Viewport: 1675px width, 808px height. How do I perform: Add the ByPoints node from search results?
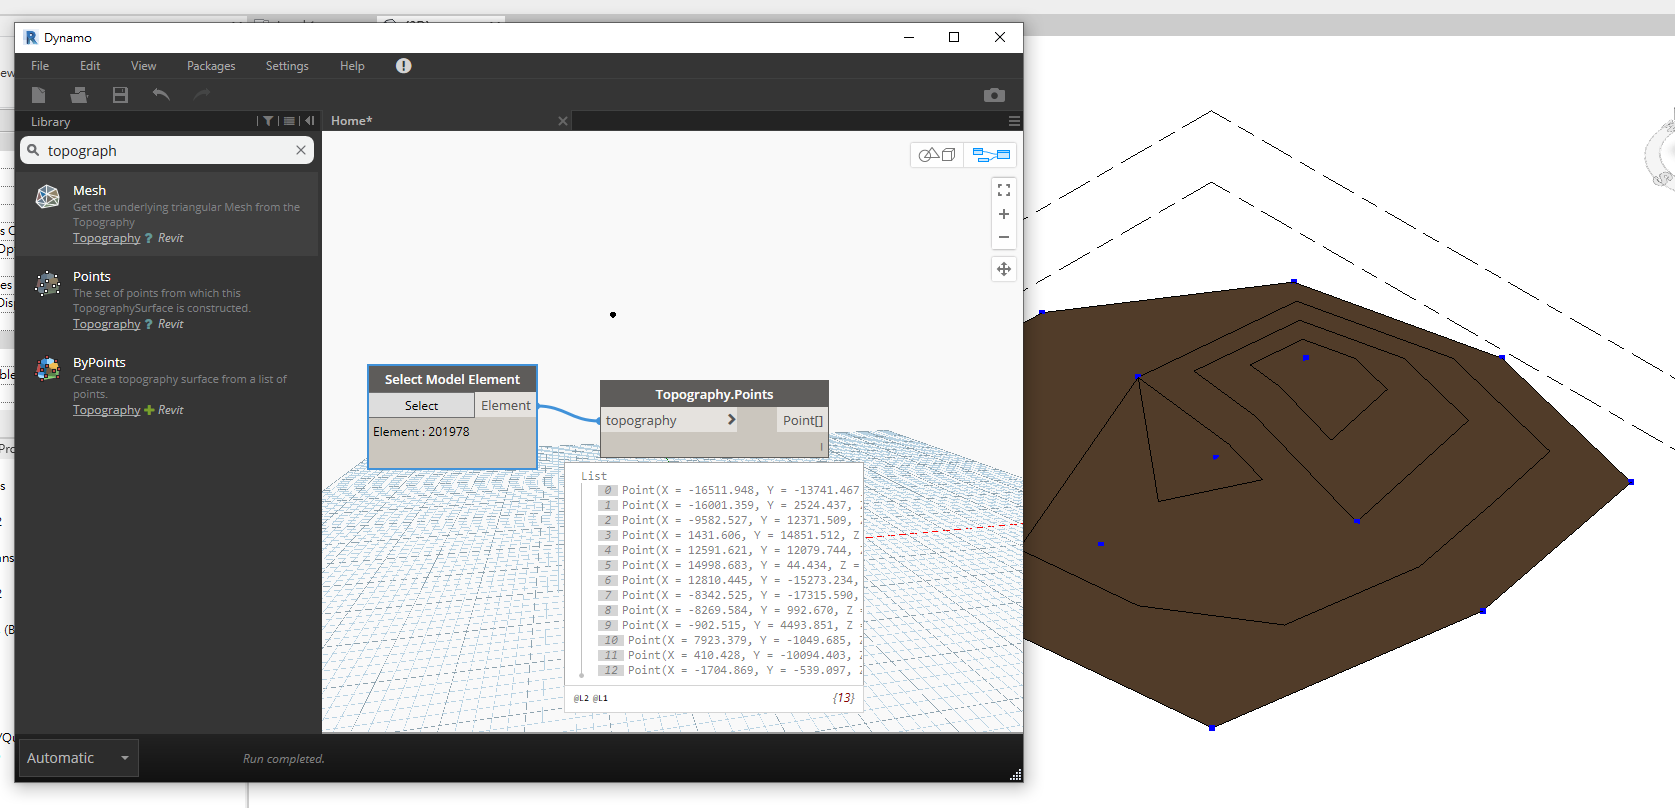[x=167, y=386]
